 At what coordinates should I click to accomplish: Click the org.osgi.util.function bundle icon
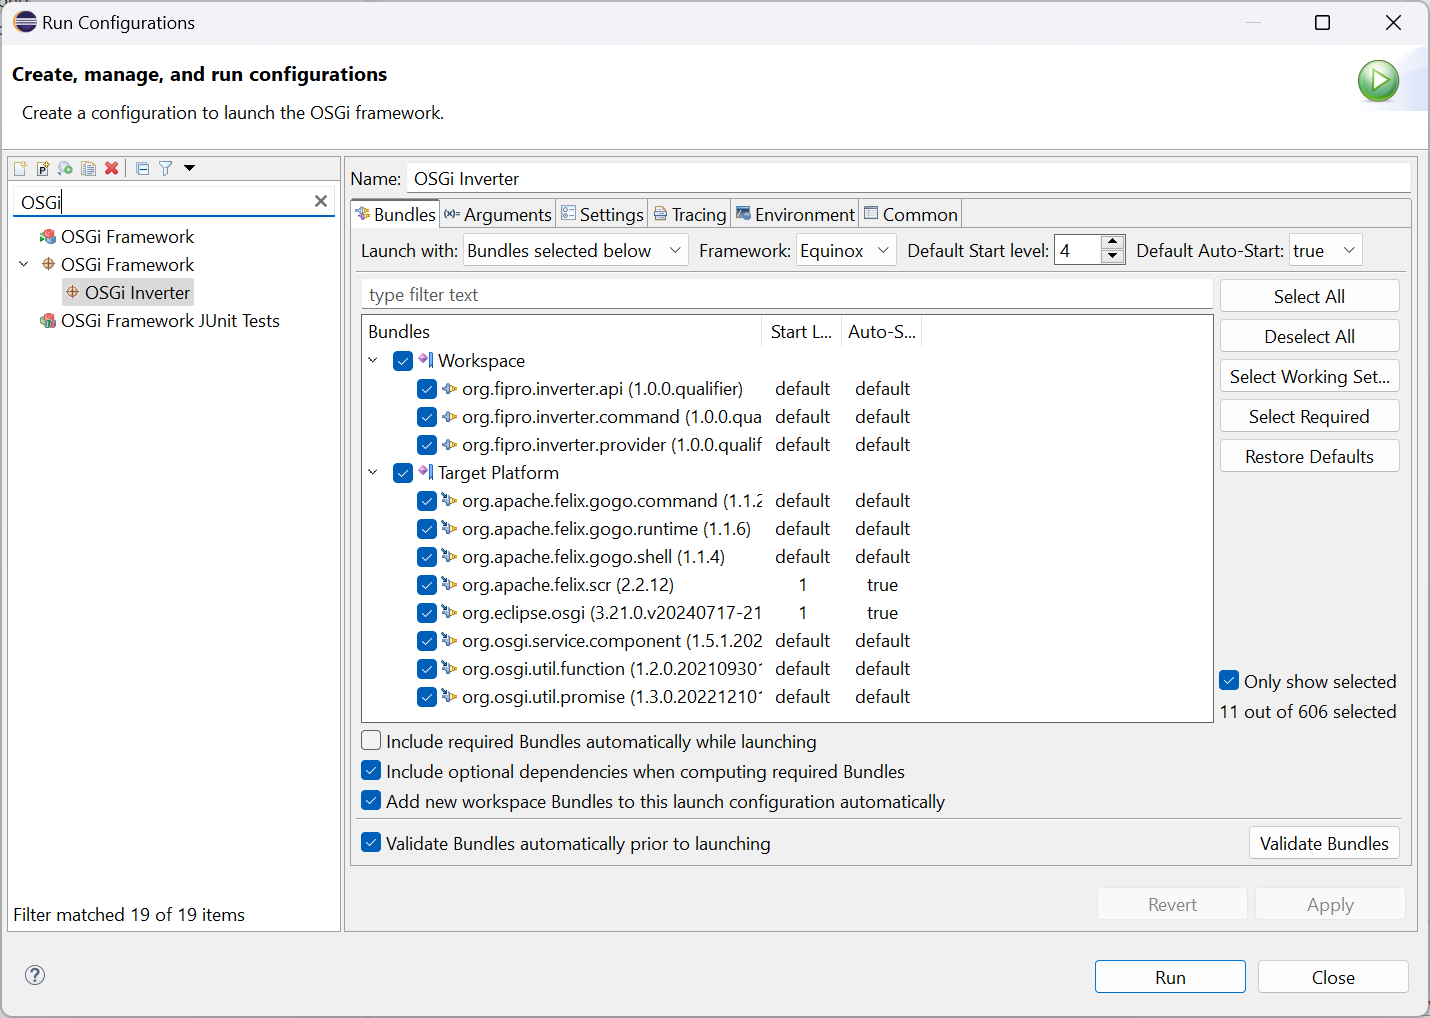pyautogui.click(x=449, y=668)
